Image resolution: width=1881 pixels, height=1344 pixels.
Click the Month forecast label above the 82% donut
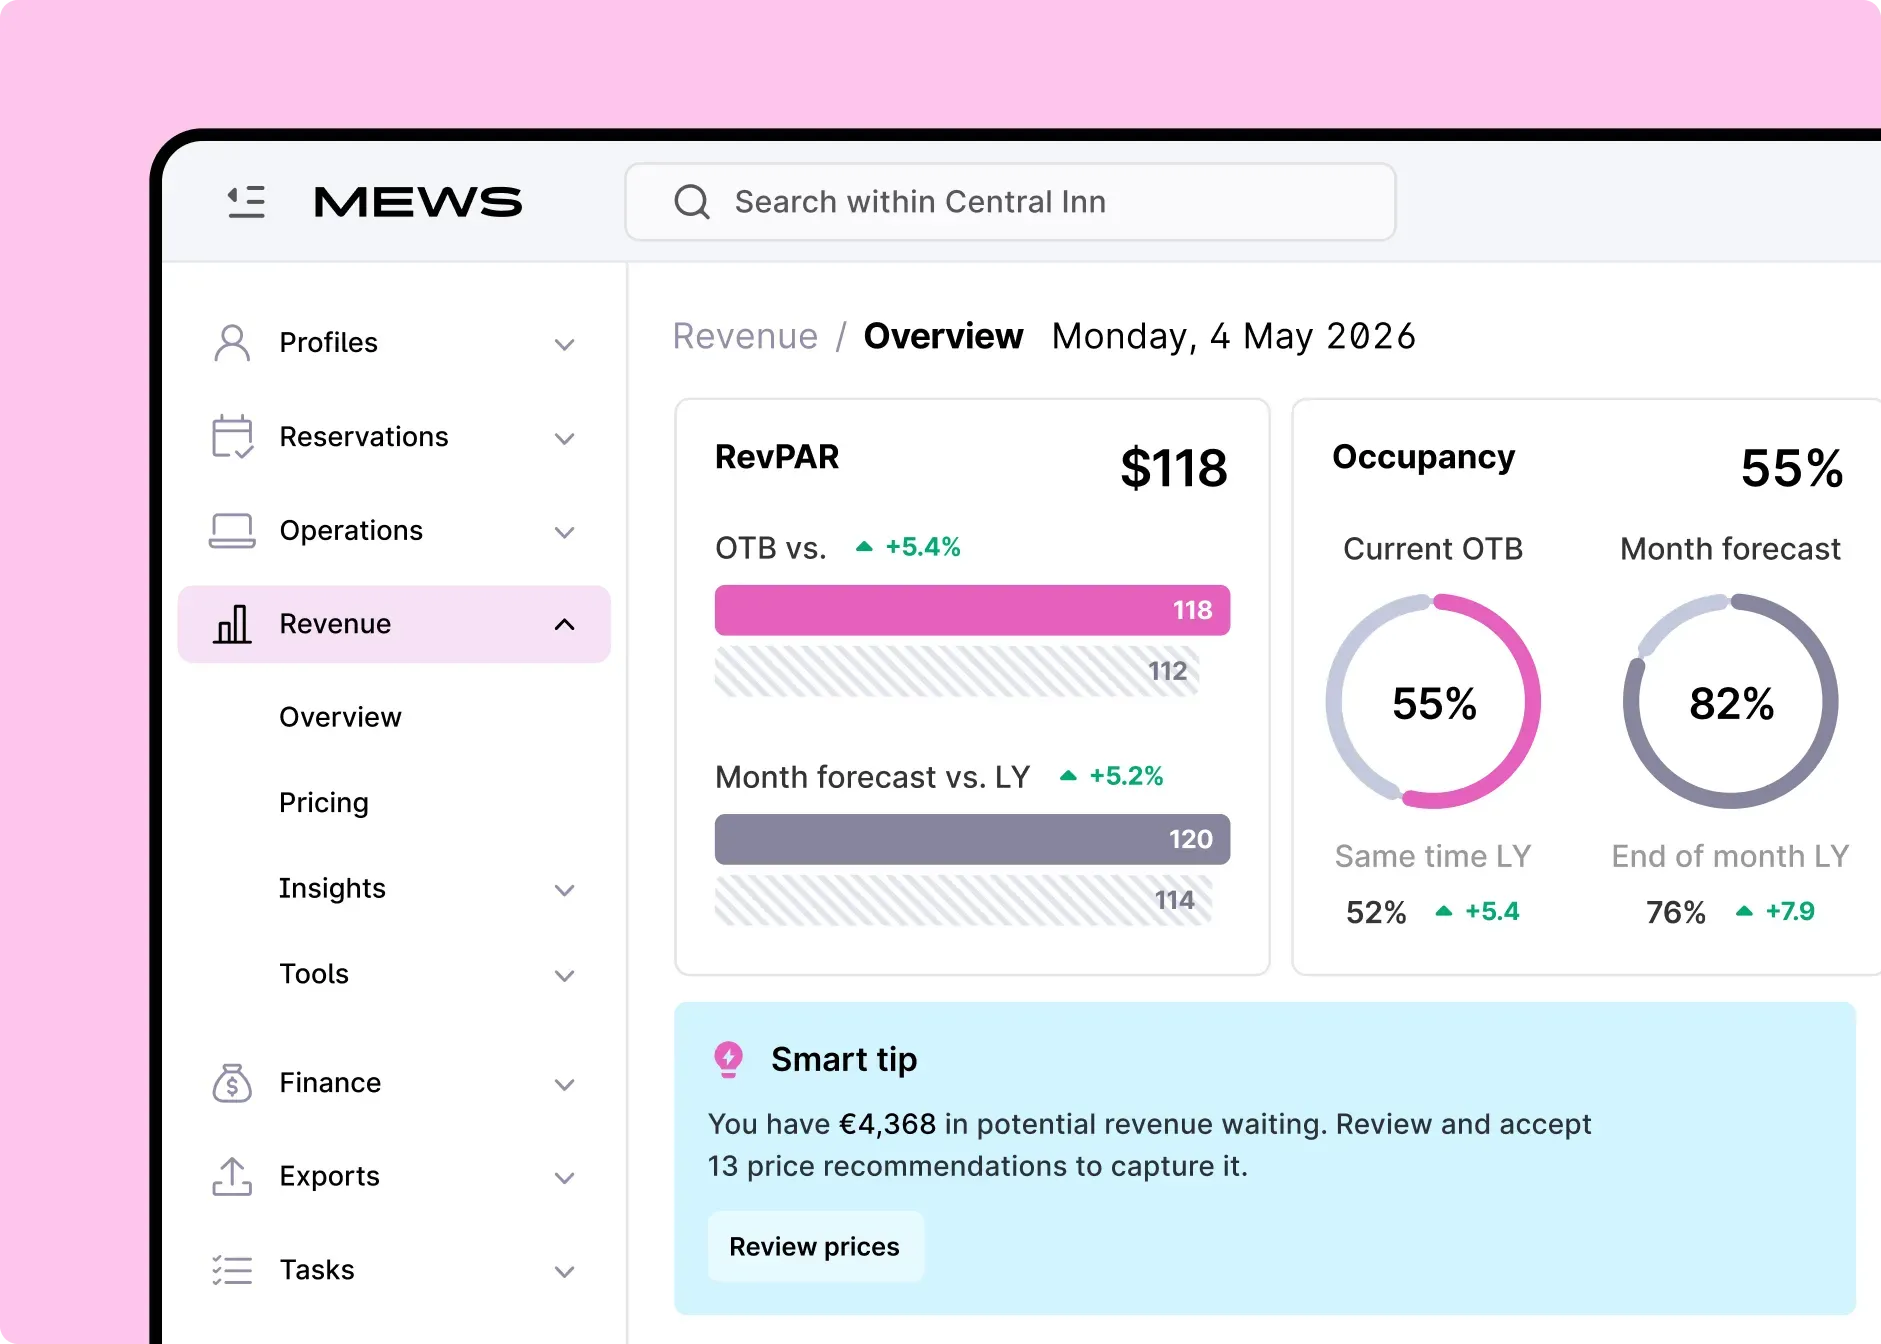click(1731, 549)
